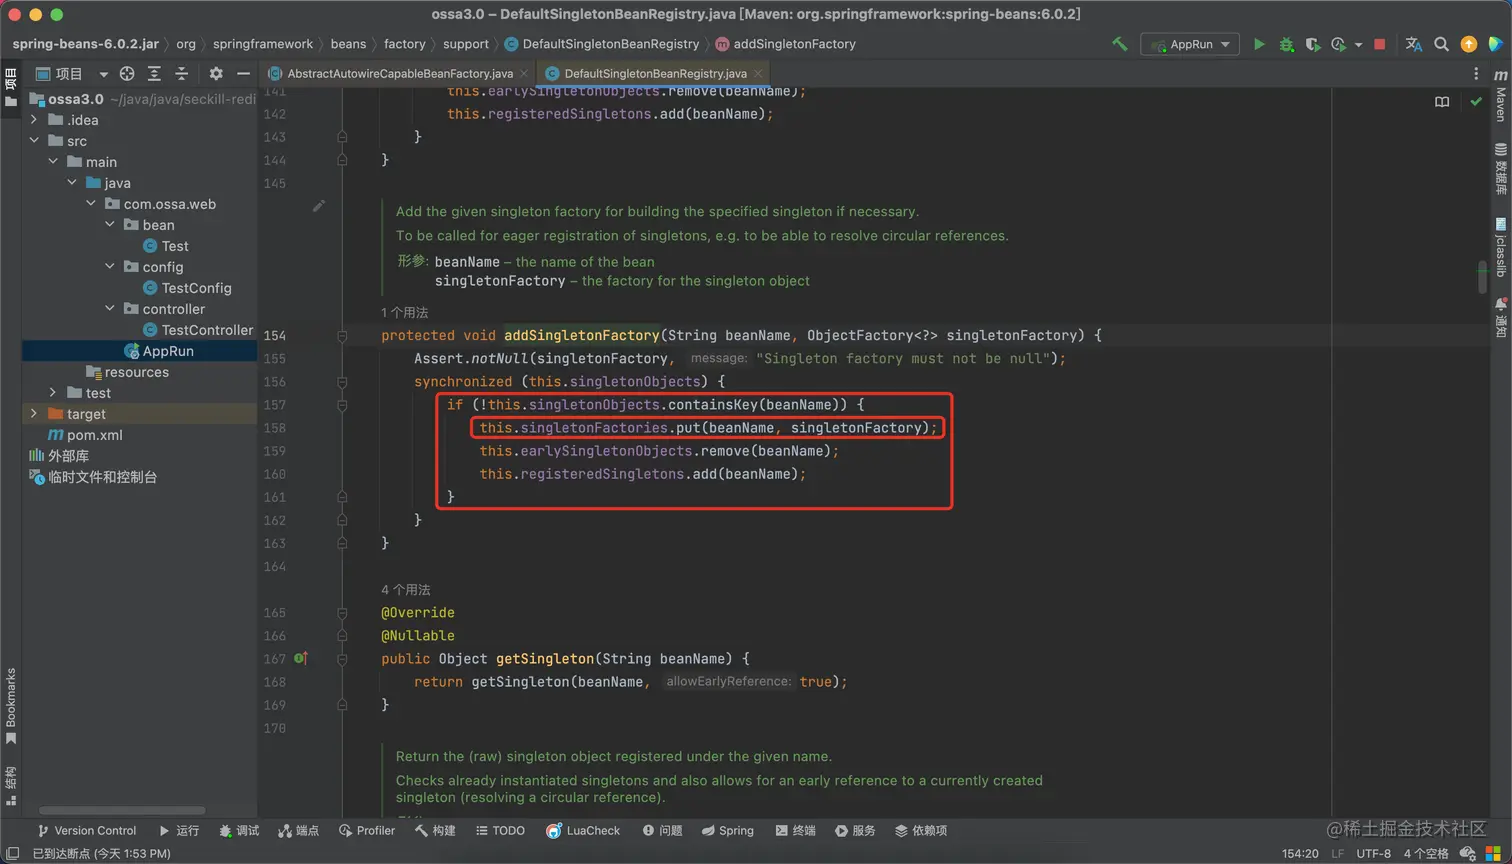Click override gutter icon on line 167
The height and width of the screenshot is (864, 1512).
tap(300, 658)
